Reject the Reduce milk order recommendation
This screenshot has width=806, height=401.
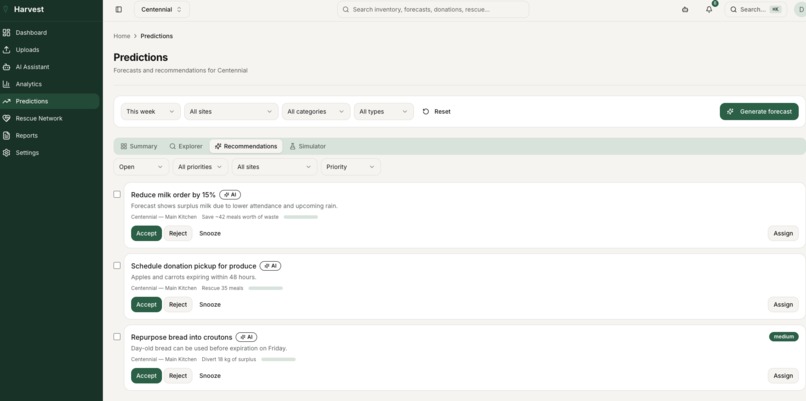(178, 233)
